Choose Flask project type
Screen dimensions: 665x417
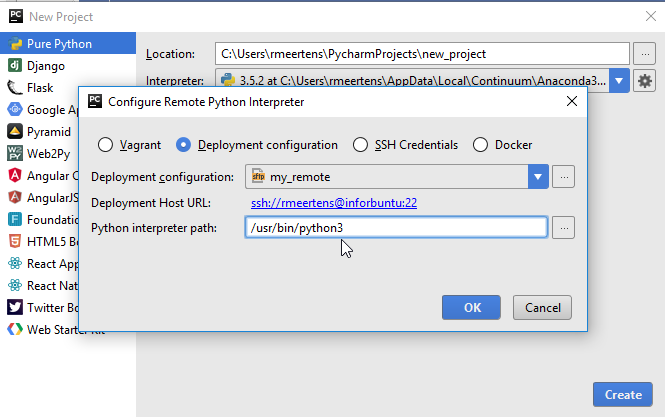click(40, 88)
